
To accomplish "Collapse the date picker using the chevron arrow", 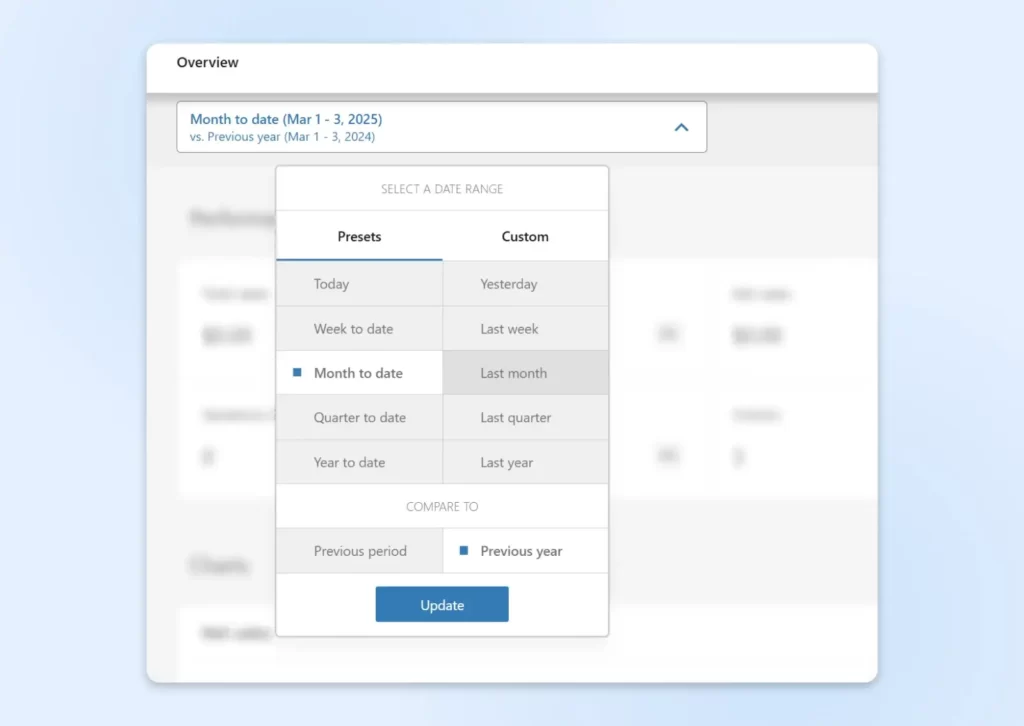I will click(681, 127).
